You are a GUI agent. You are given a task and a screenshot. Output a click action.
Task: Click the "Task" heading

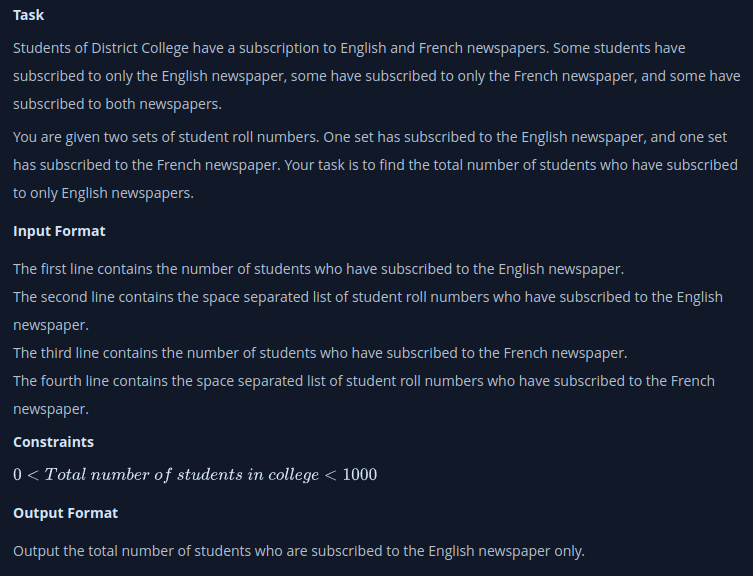(28, 16)
